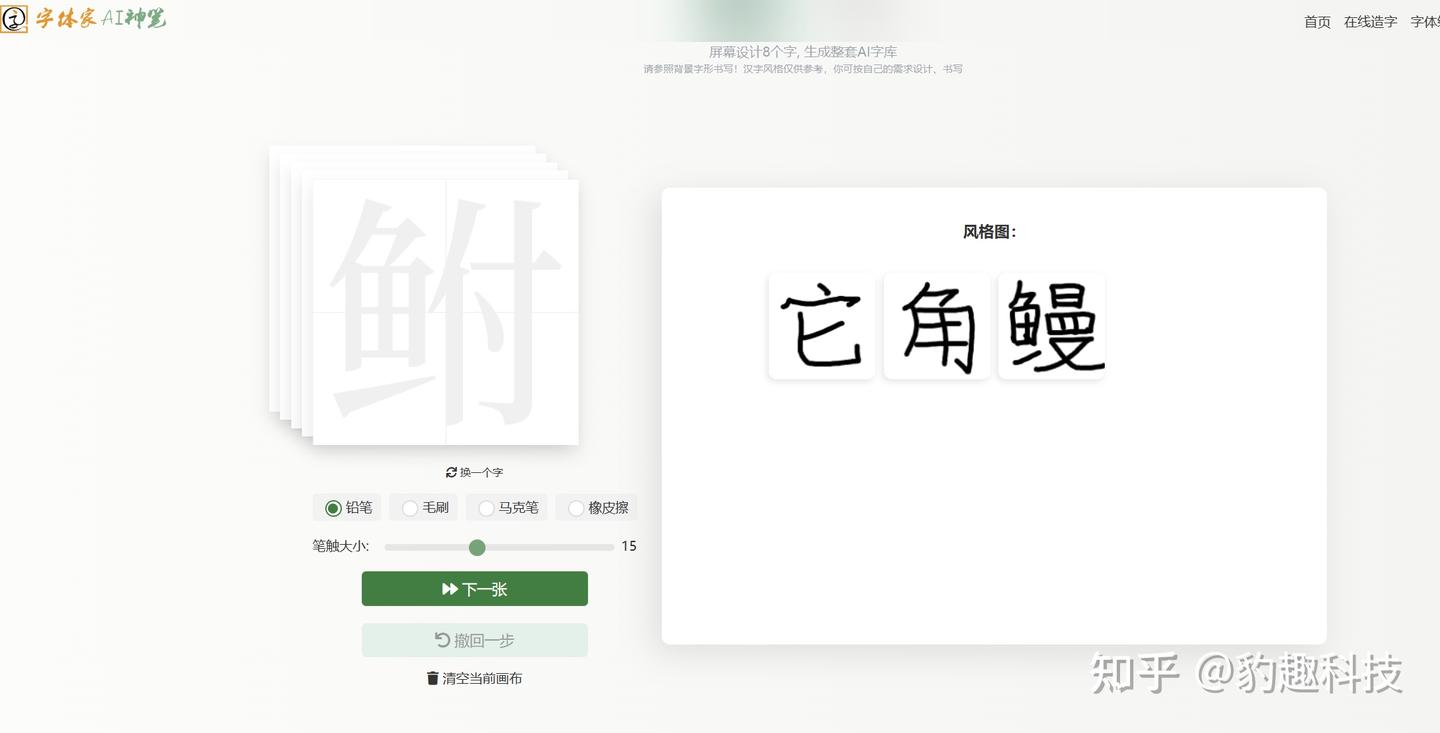The height and width of the screenshot is (733, 1440).
Task: Click the undo arrow icon on 撤回一步
Action: coord(442,640)
